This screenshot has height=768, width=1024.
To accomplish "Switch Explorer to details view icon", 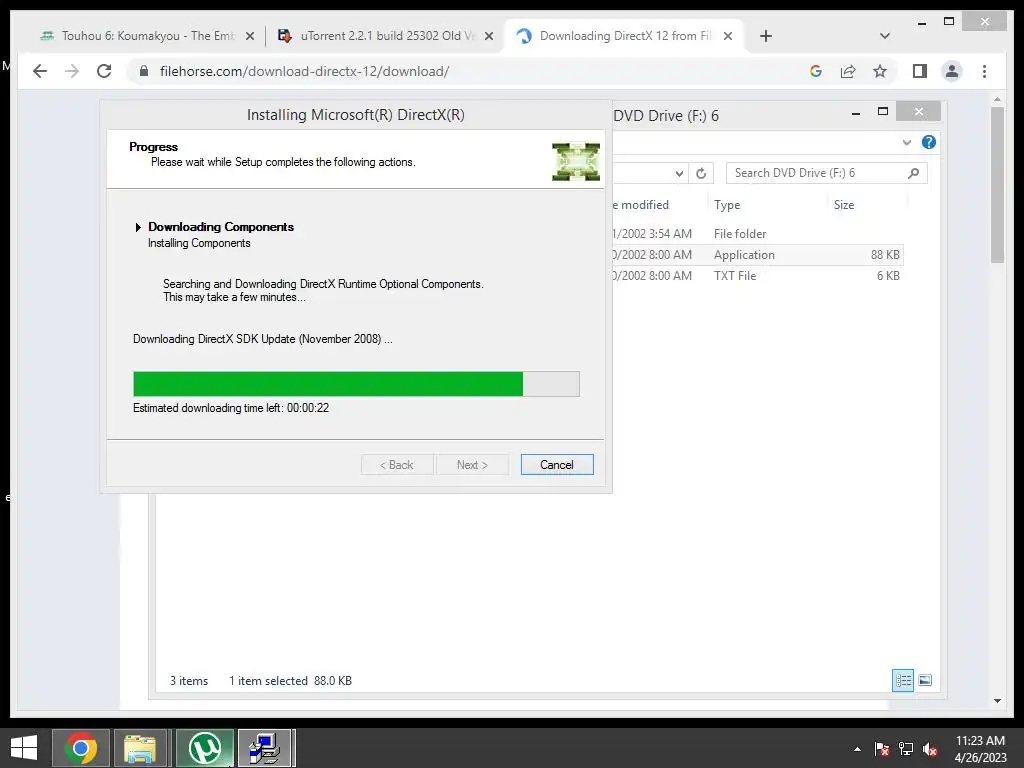I will tap(903, 680).
